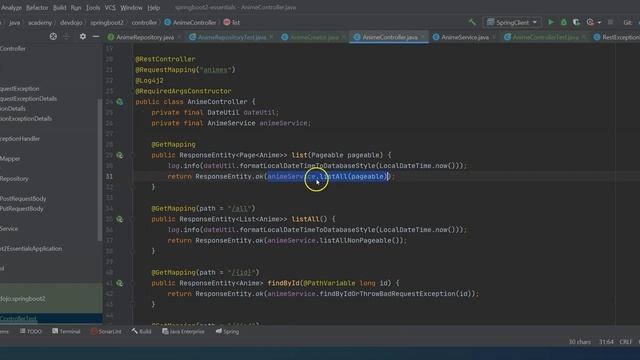Image resolution: width=640 pixels, height=360 pixels.
Task: Click the project panel vertical scrollbar
Action: click(x=100, y=169)
